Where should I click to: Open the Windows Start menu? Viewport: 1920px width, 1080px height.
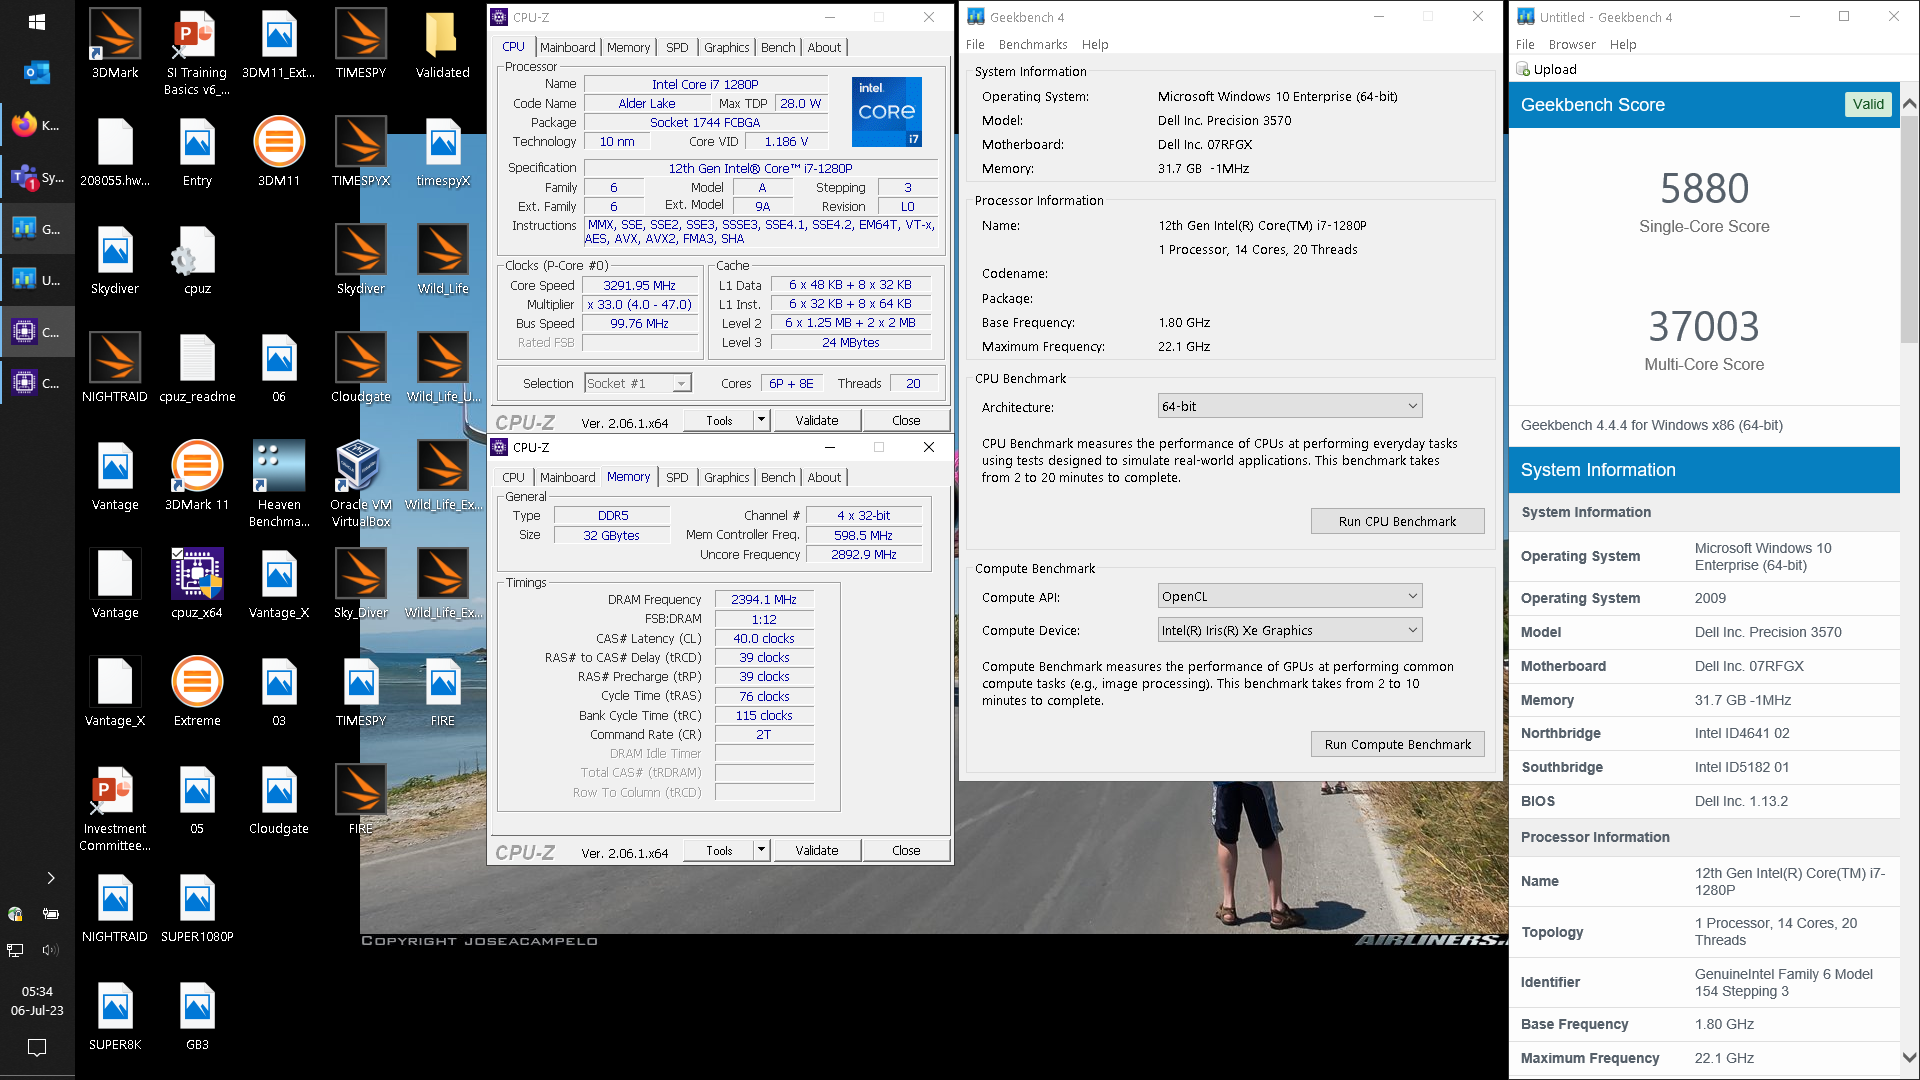[37, 21]
